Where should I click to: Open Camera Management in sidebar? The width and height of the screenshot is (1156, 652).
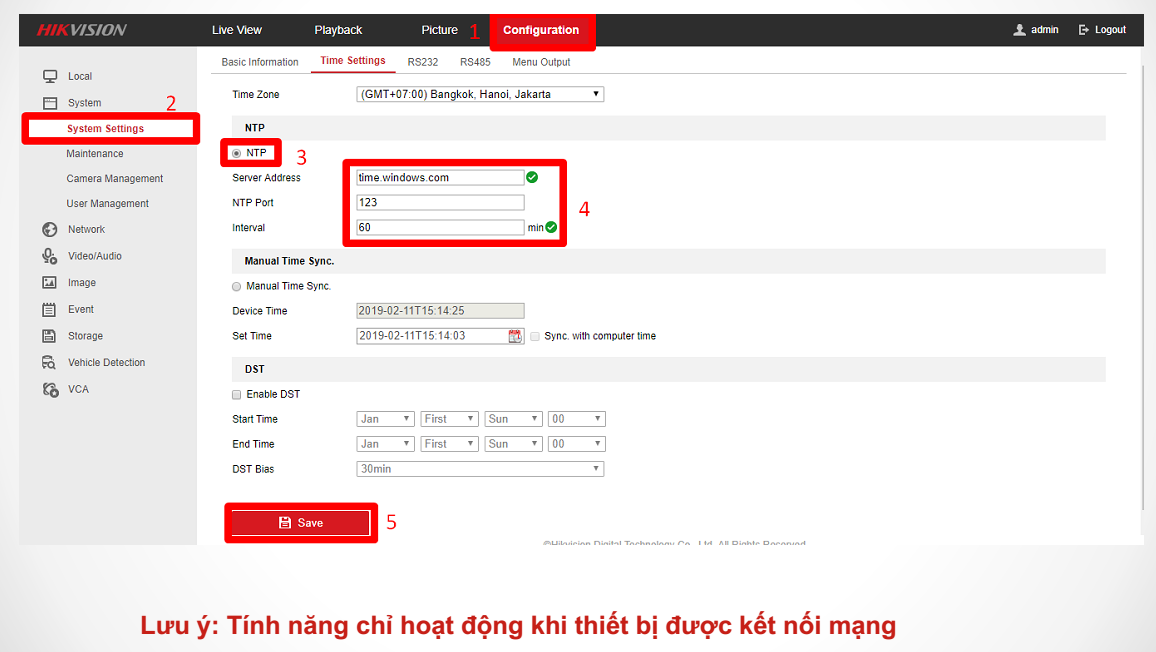point(115,178)
